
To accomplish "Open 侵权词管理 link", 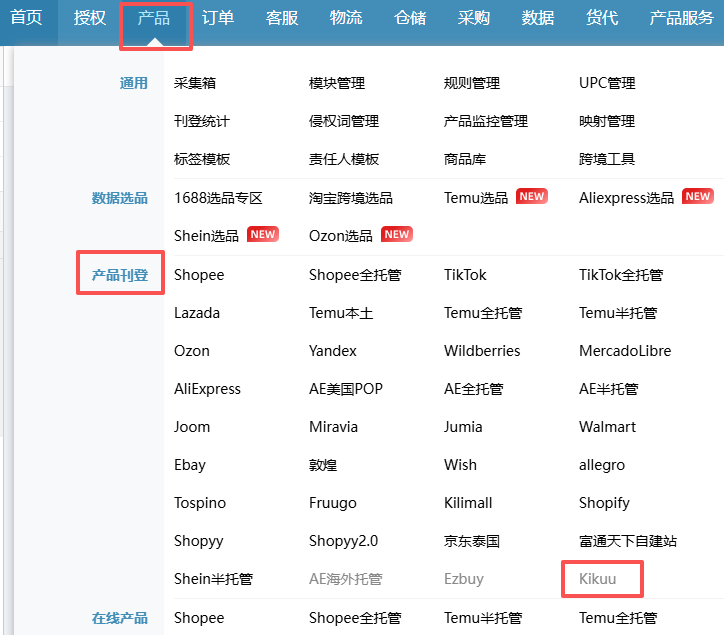I will [x=344, y=121].
